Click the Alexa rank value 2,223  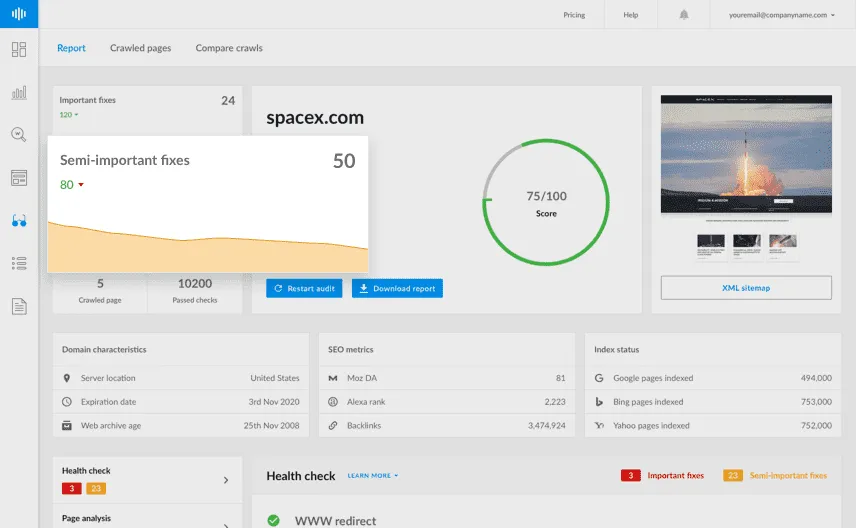[555, 402]
